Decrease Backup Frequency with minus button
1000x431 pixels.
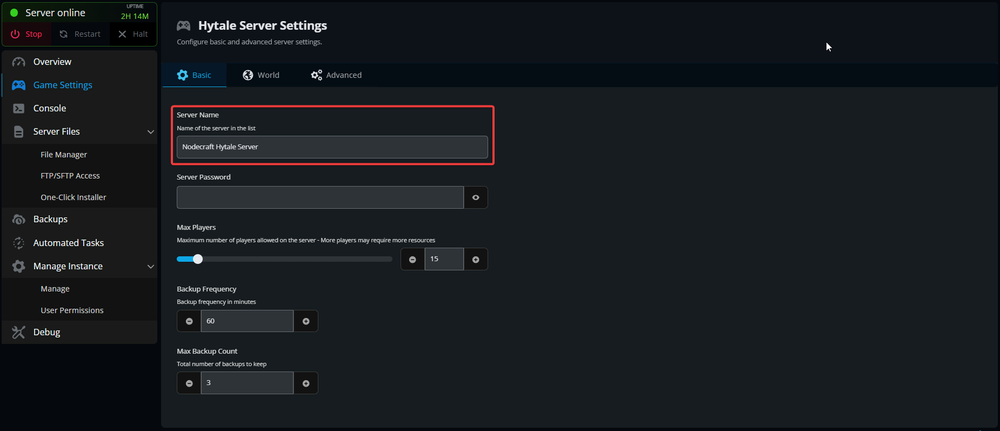189,321
